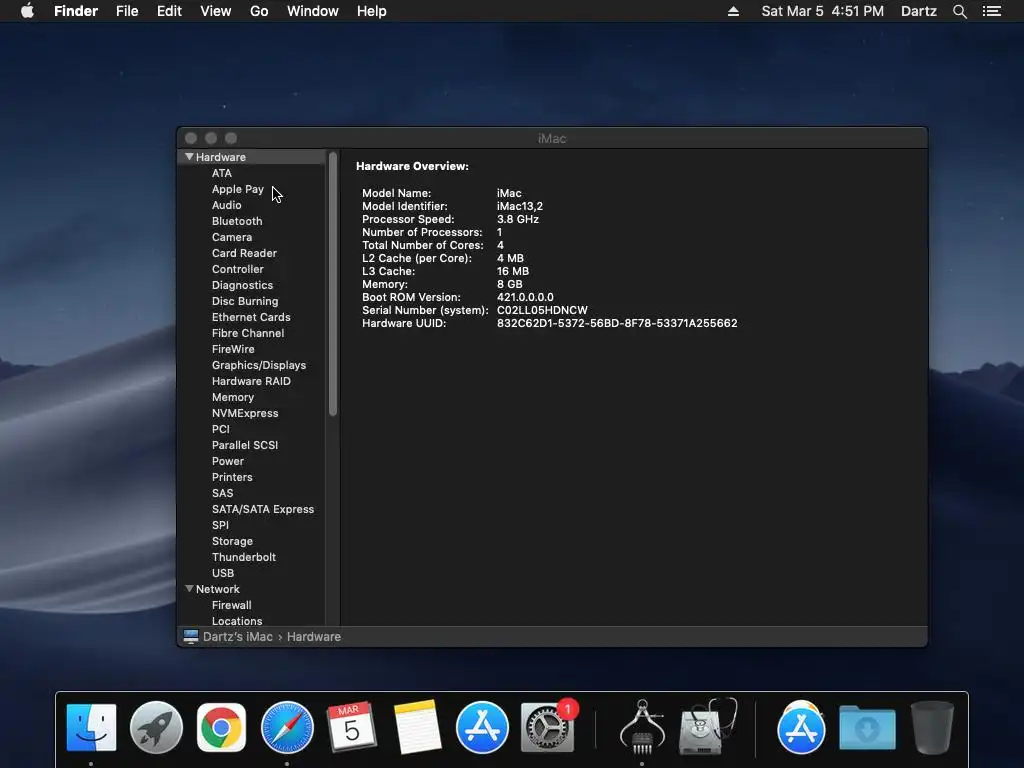
Task: Open the Apple menu
Action: tap(27, 11)
